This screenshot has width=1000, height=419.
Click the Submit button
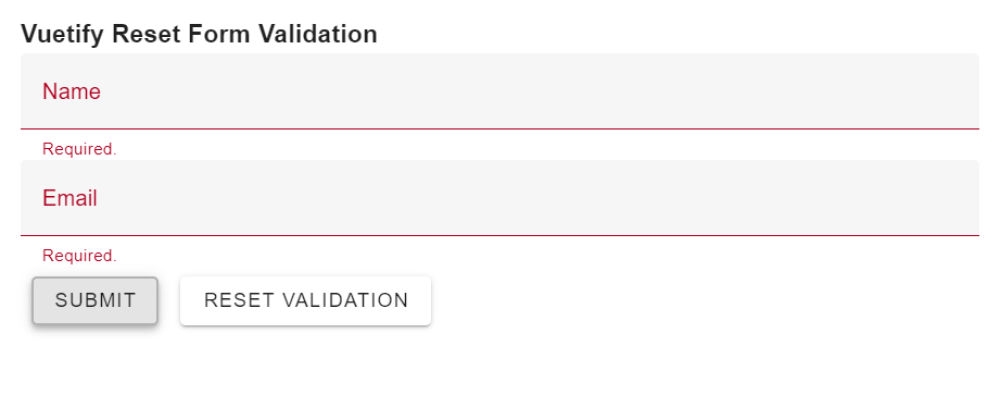coord(95,301)
